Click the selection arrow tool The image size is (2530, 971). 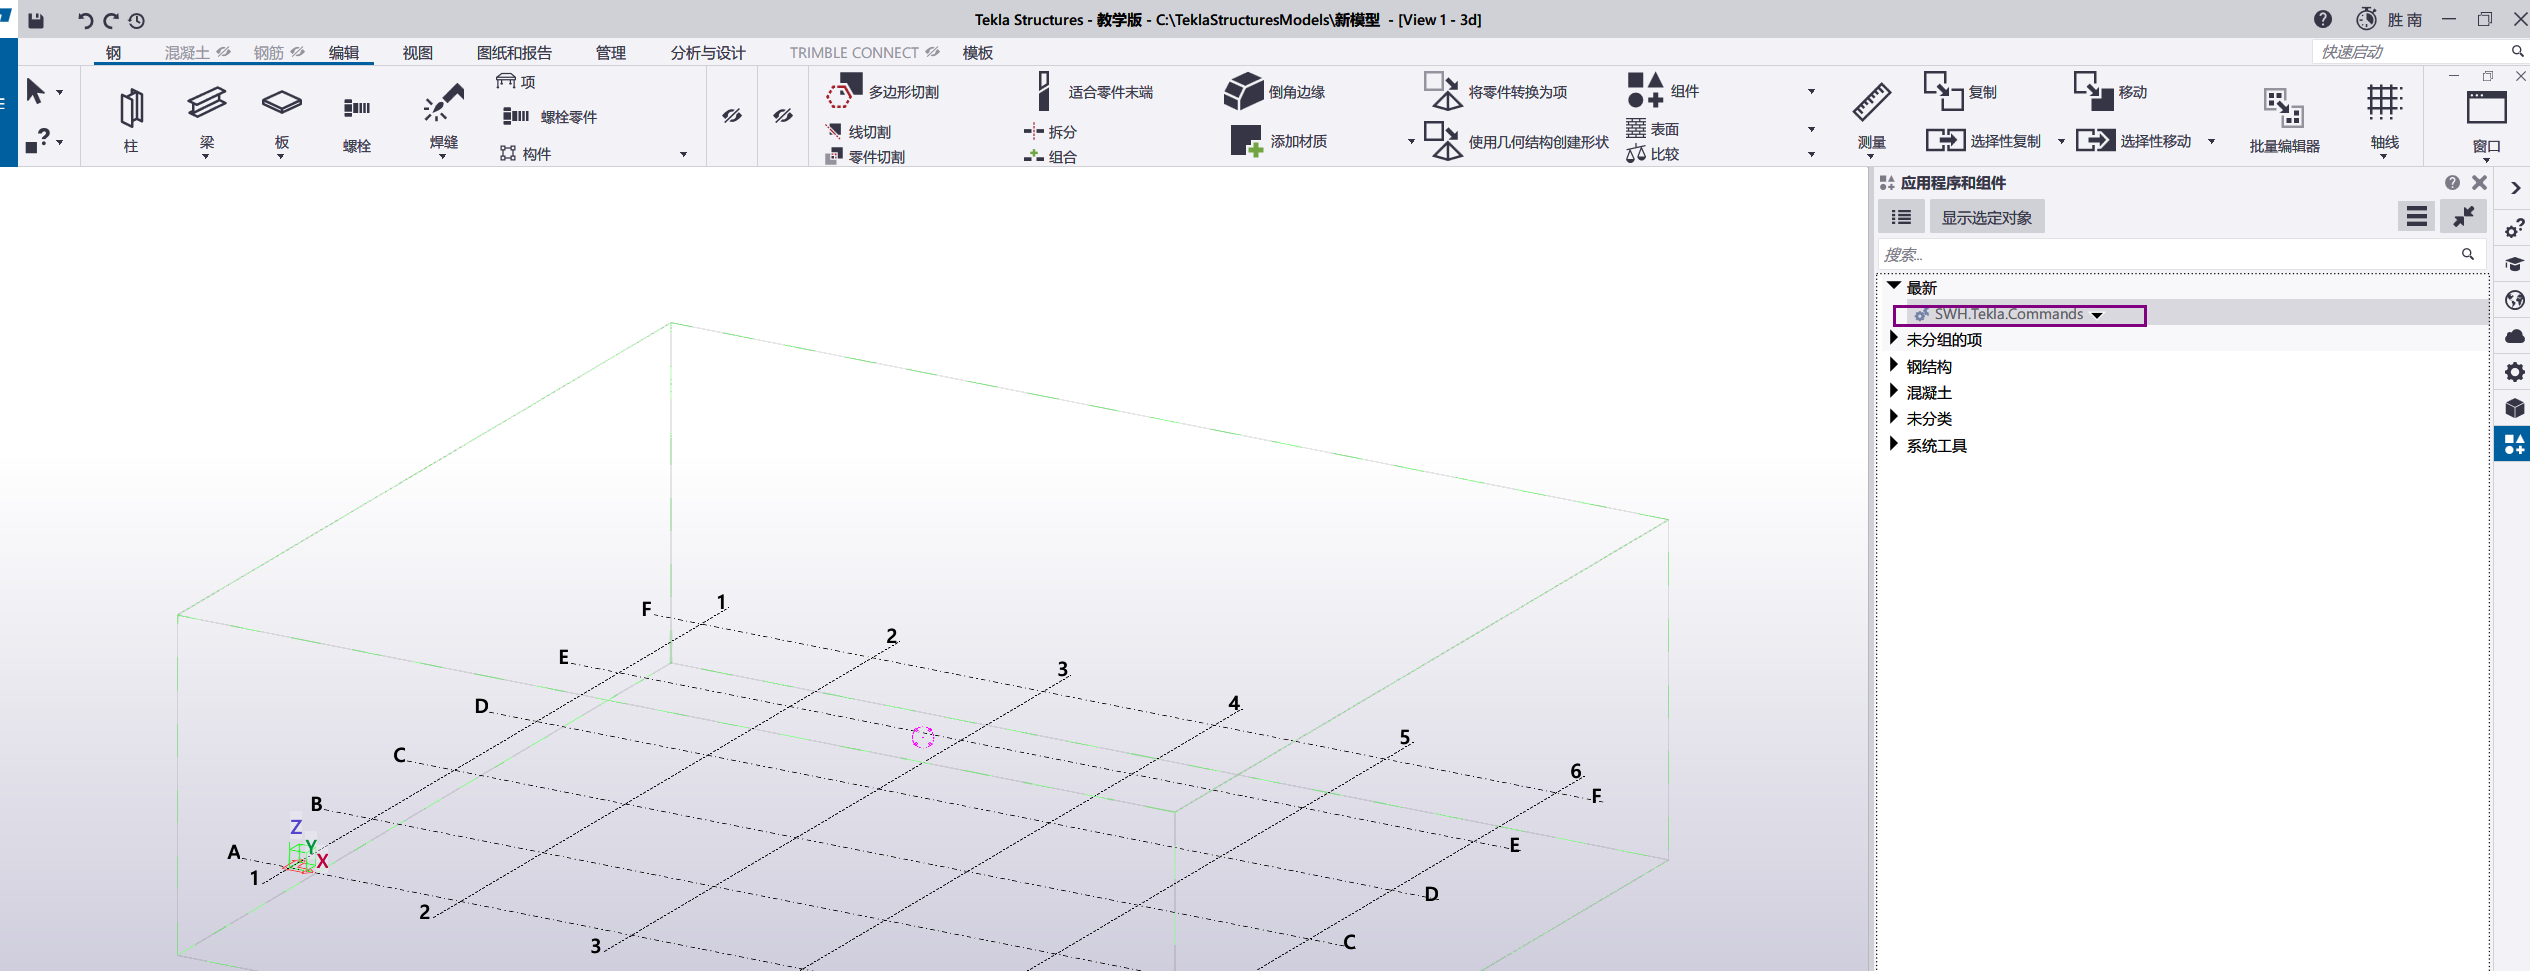point(35,92)
